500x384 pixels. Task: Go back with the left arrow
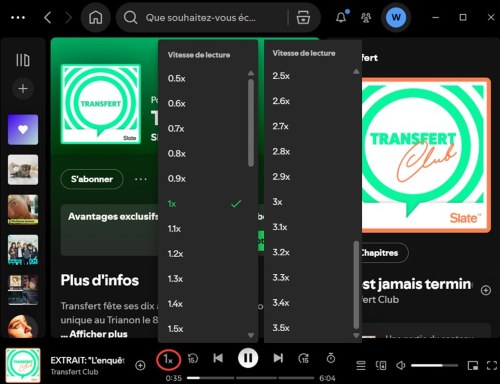[x=48, y=17]
